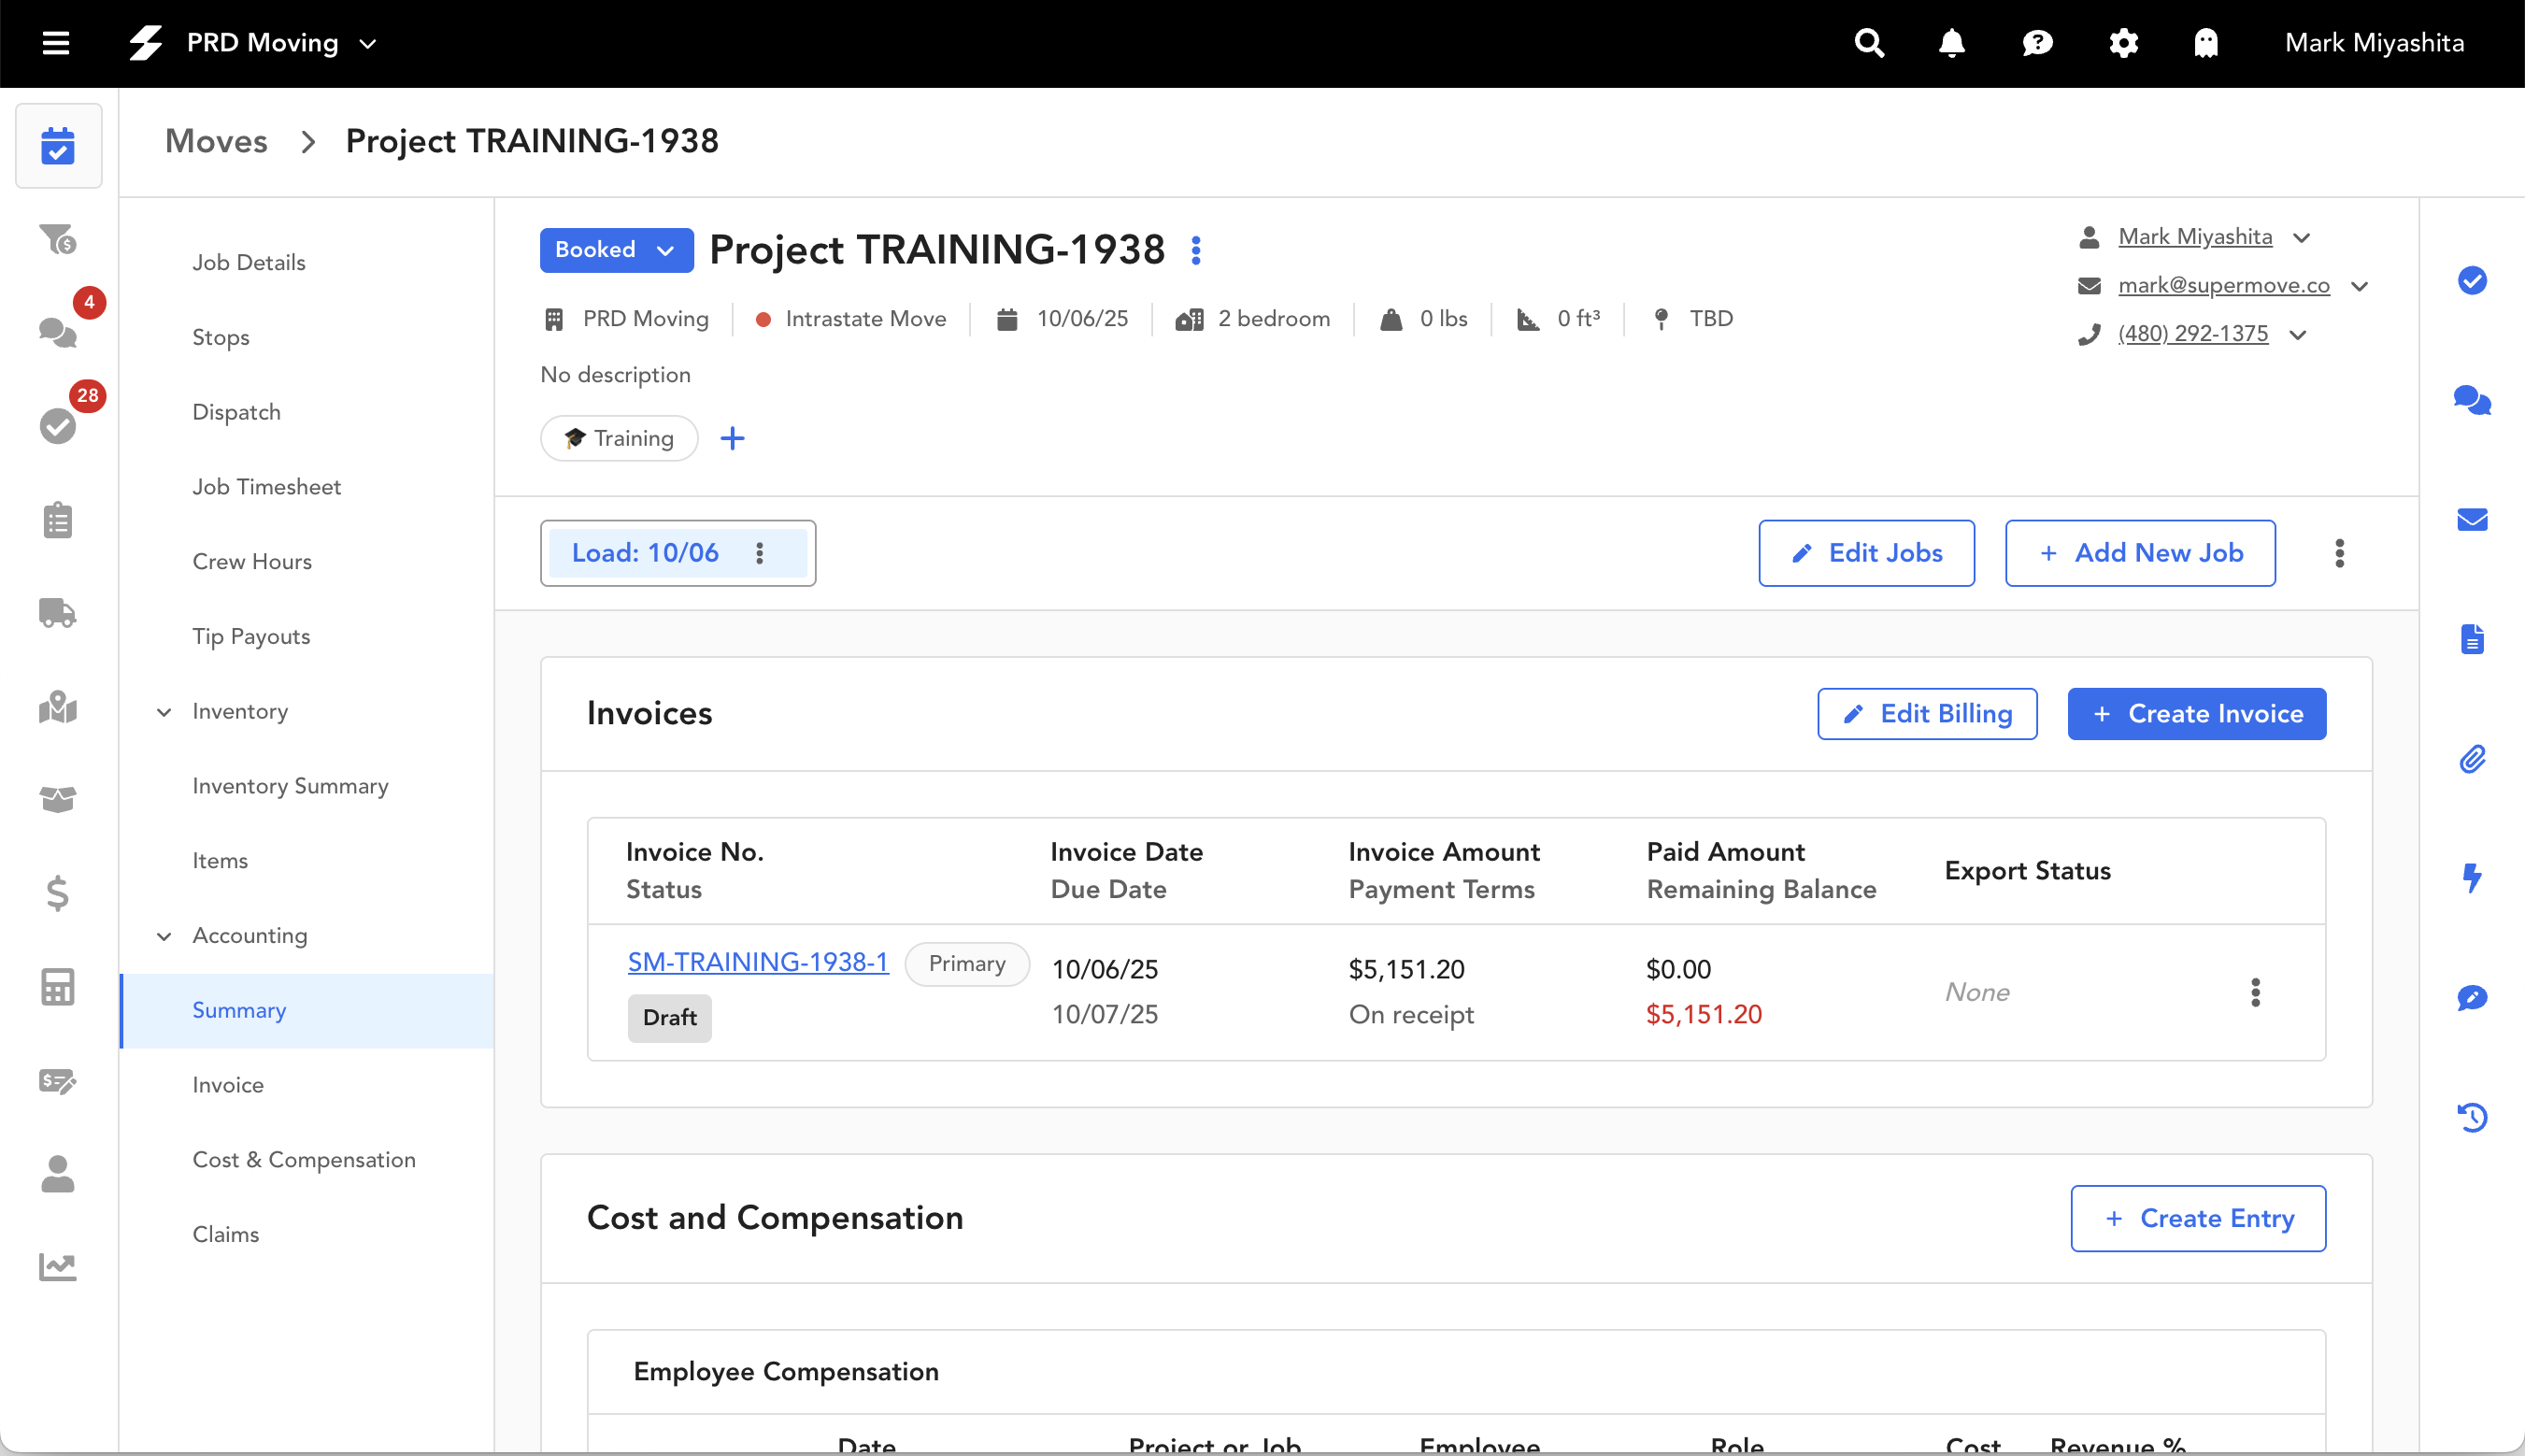The width and height of the screenshot is (2525, 1456).
Task: Collapse the Inventory section in sidebar
Action: point(164,712)
